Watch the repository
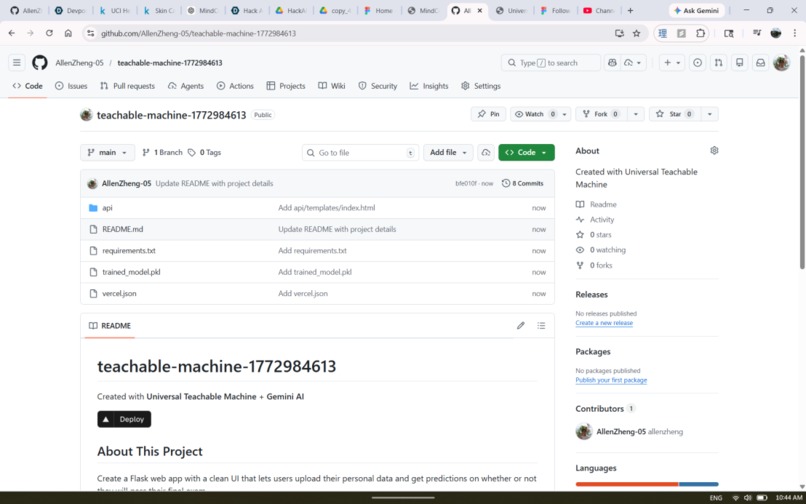806x504 pixels. 534,114
